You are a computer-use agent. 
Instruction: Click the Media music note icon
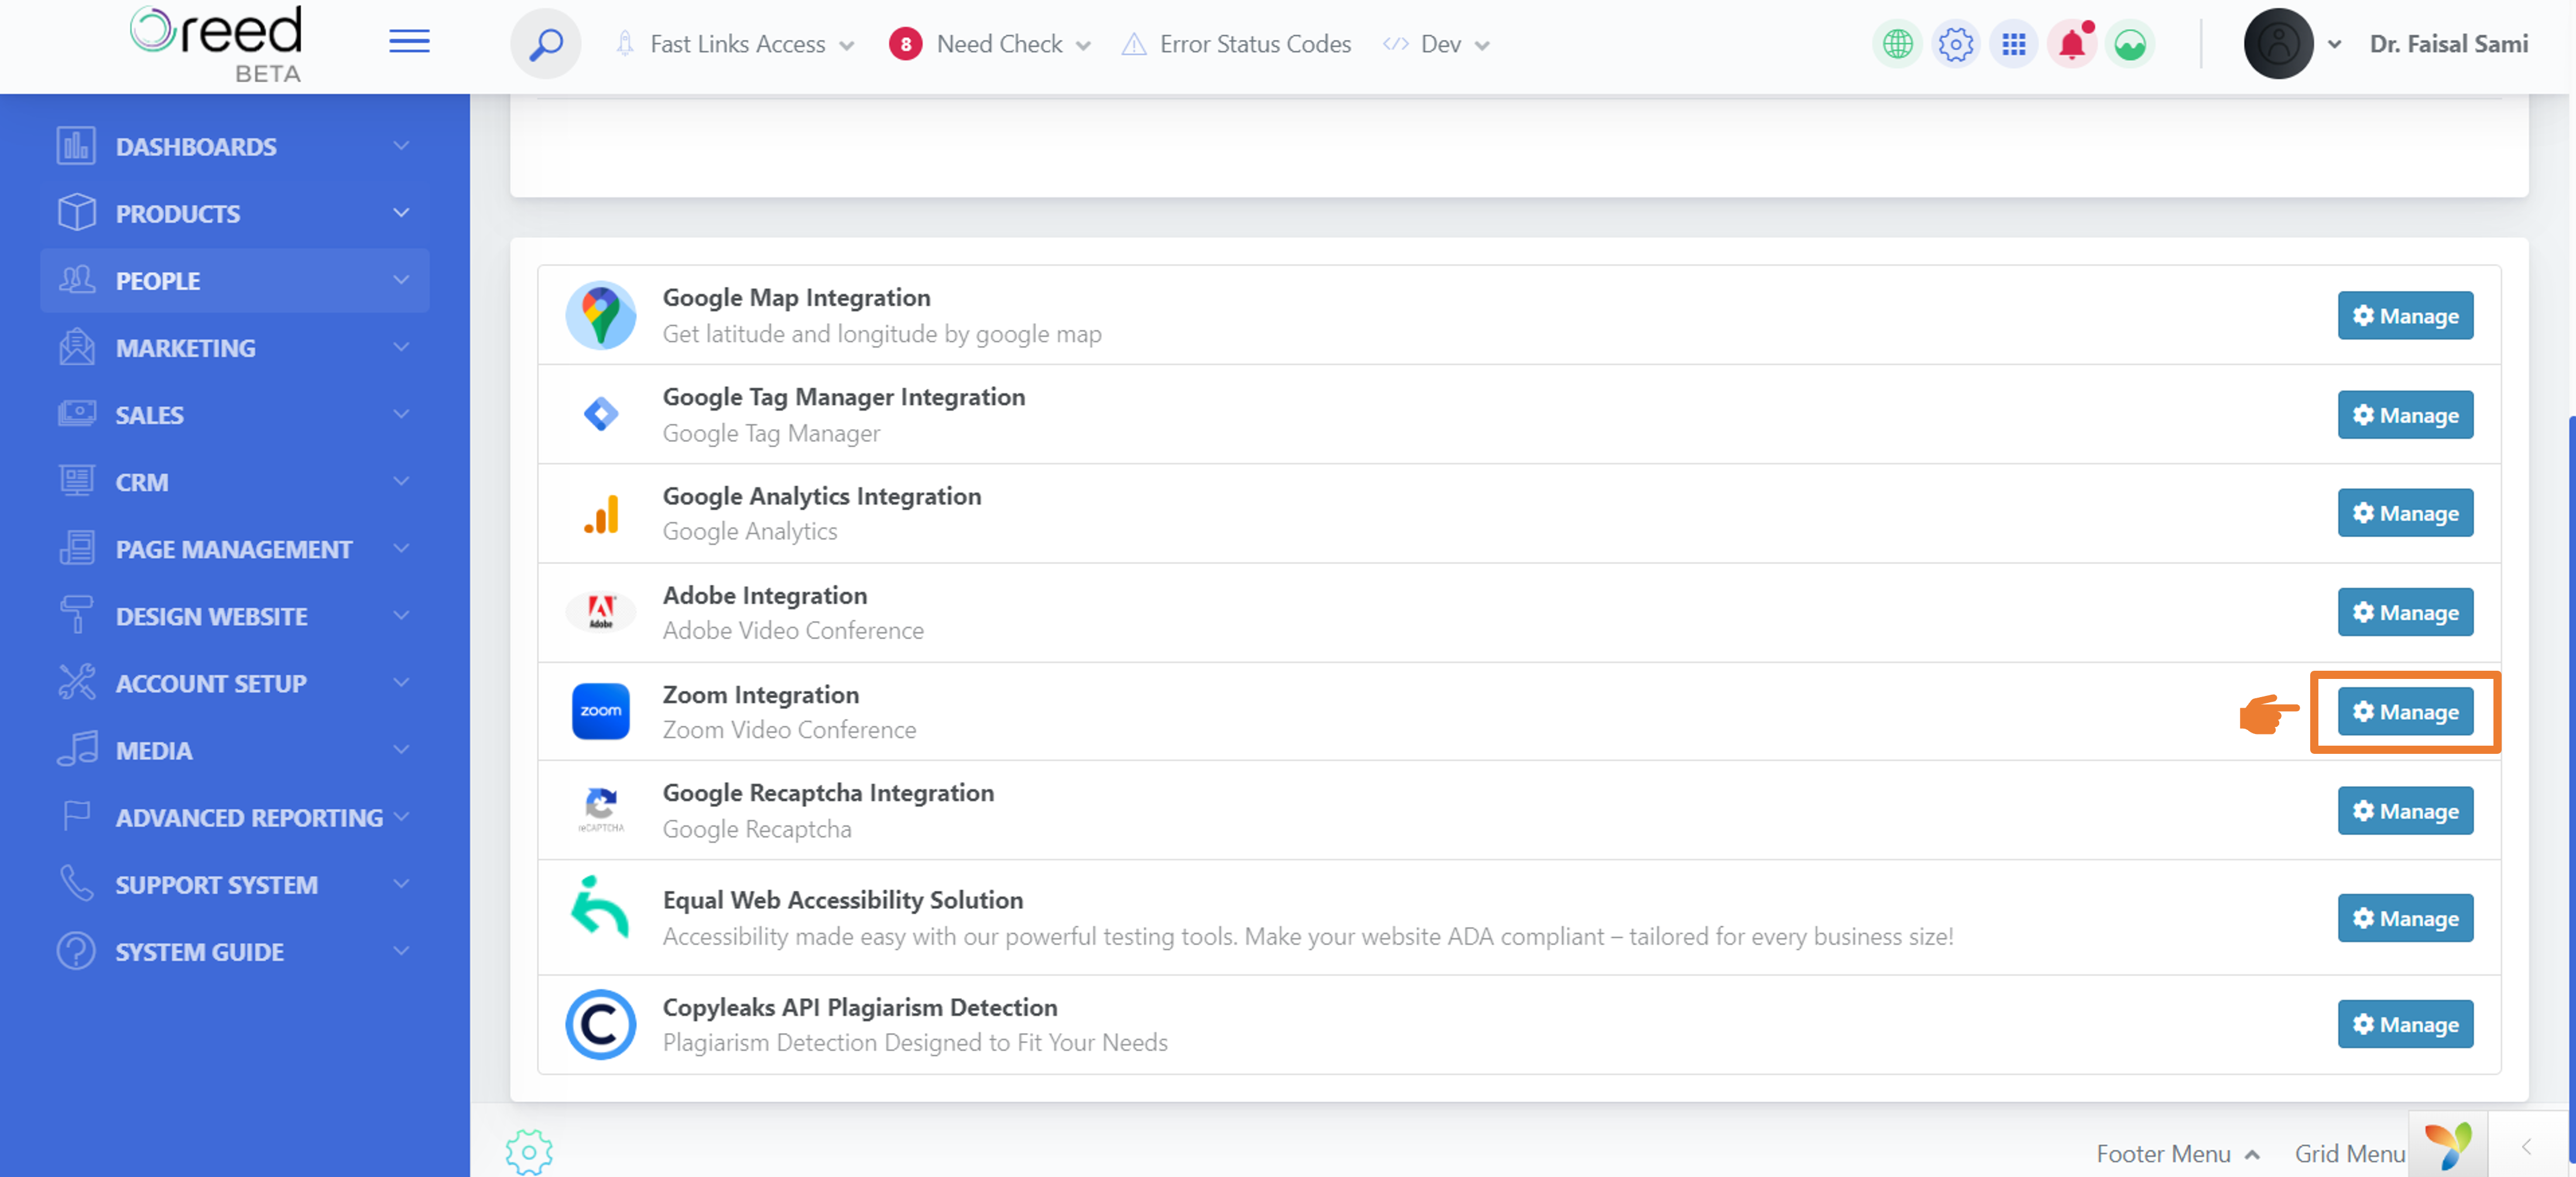76,749
